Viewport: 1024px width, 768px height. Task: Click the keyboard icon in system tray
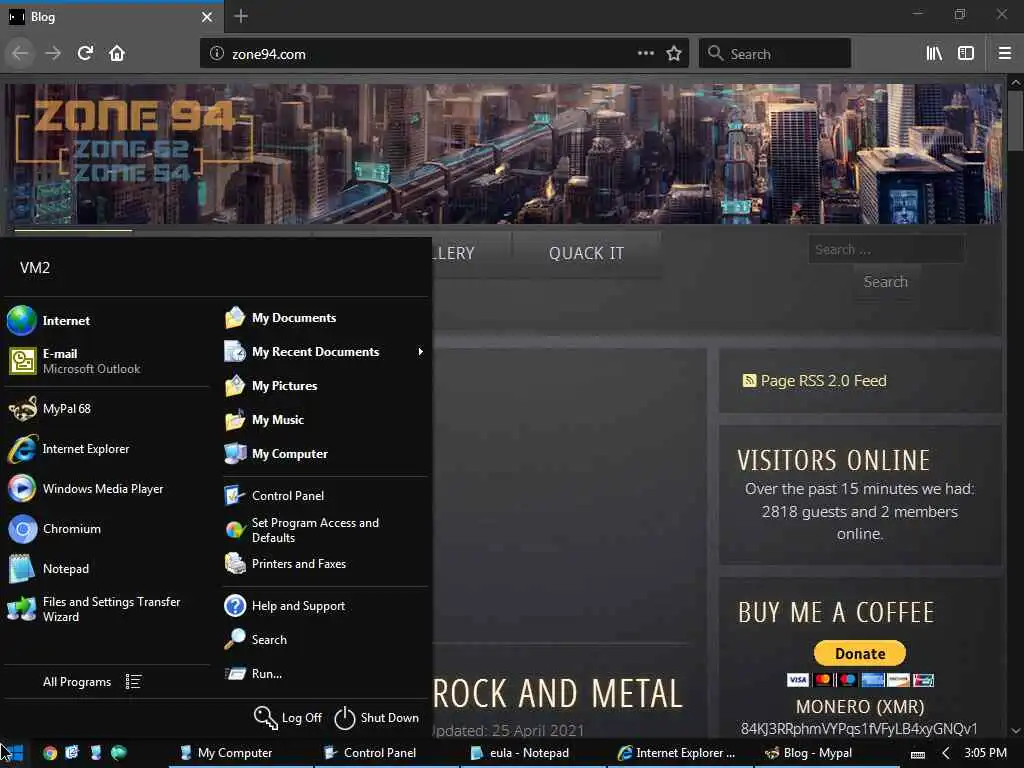tap(918, 754)
